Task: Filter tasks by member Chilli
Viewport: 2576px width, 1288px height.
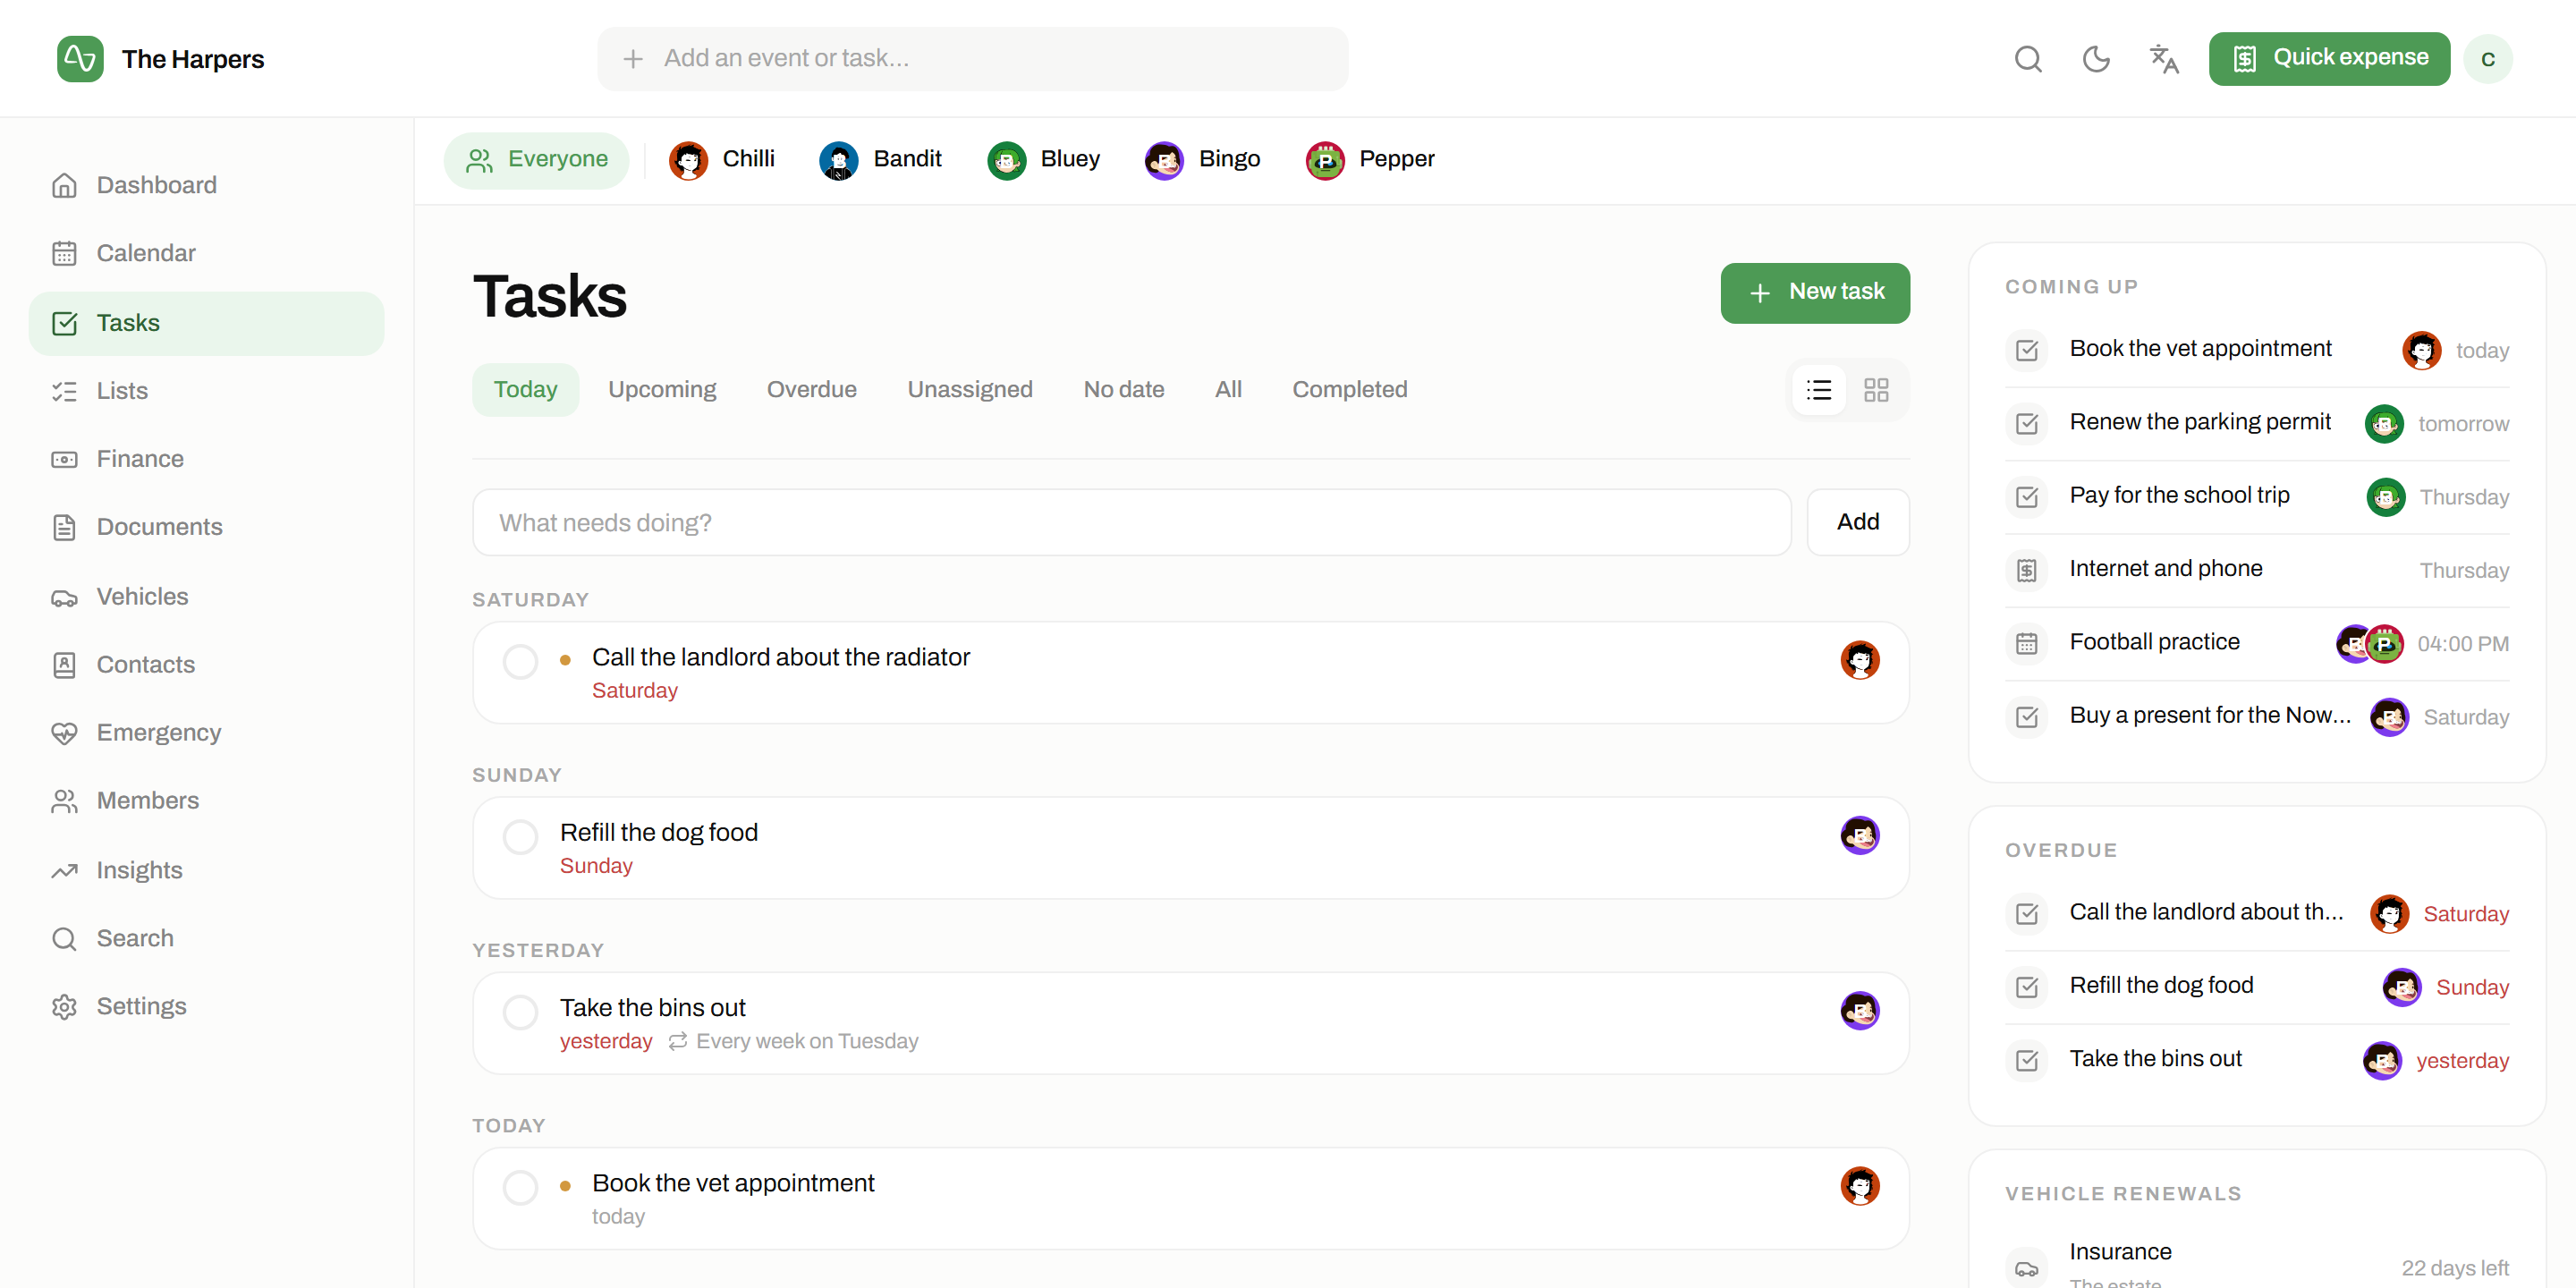Action: [722, 160]
